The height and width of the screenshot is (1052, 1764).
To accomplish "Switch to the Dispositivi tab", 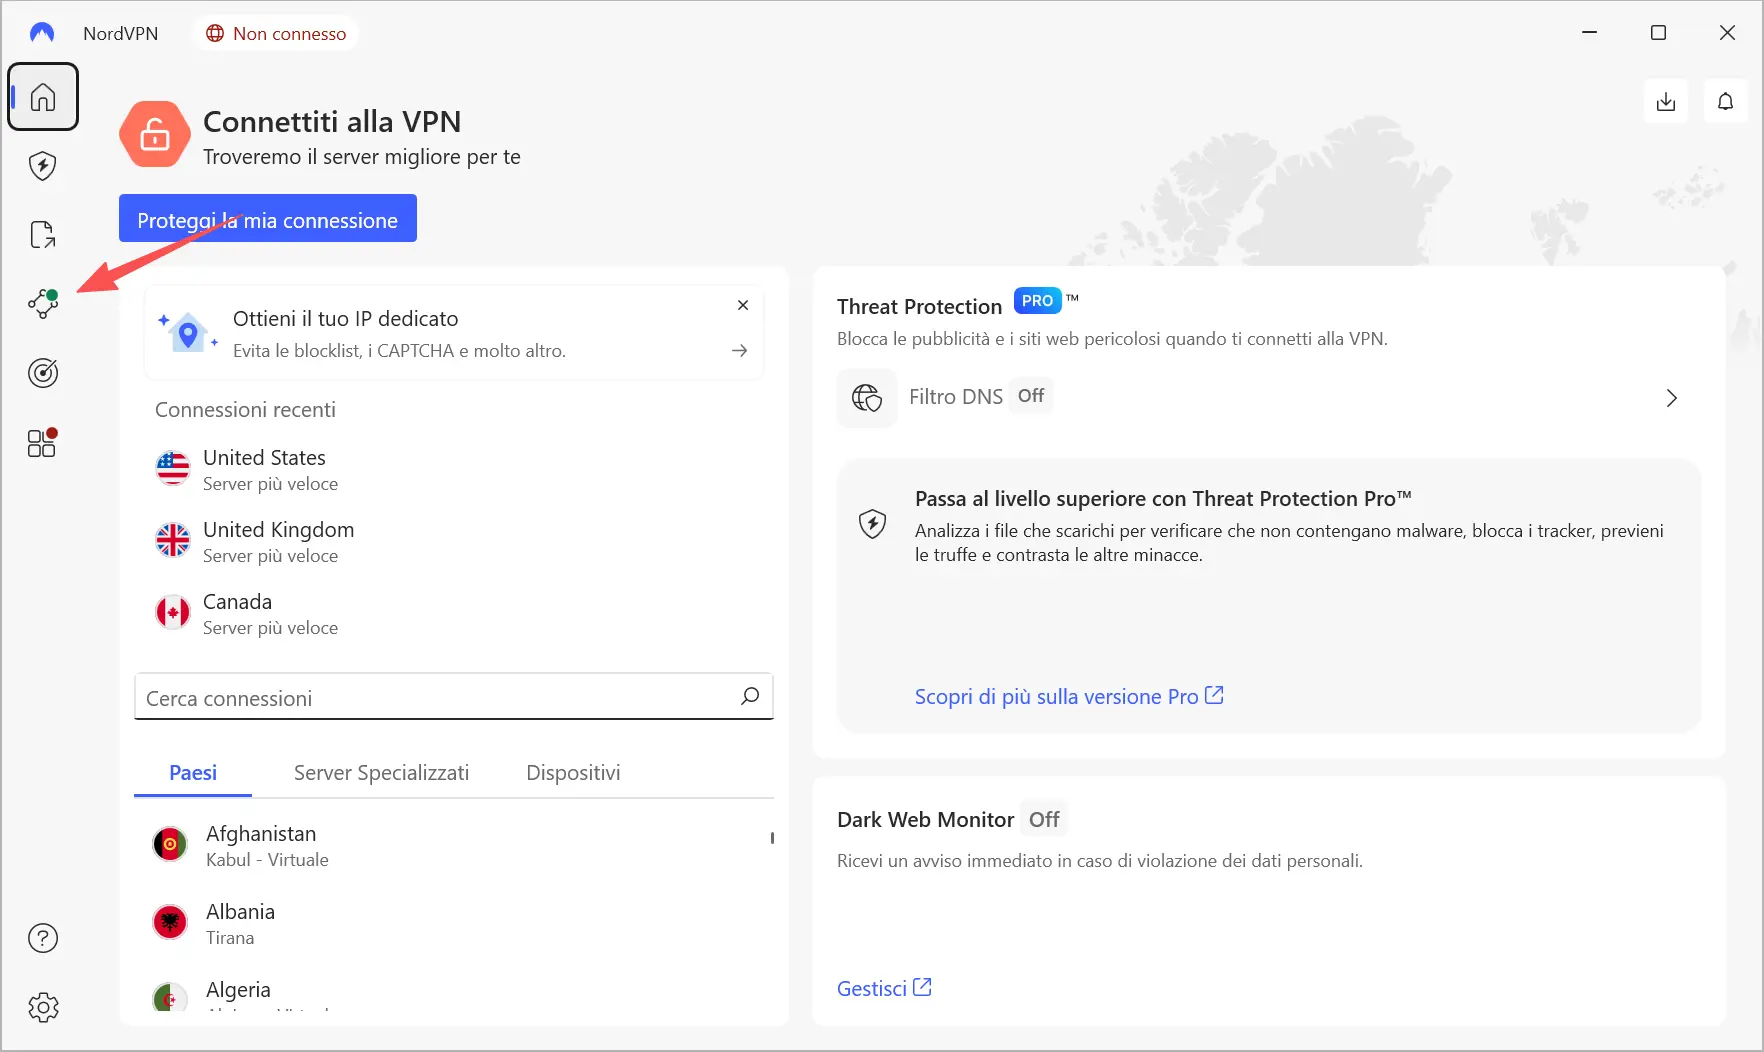I will [573, 773].
